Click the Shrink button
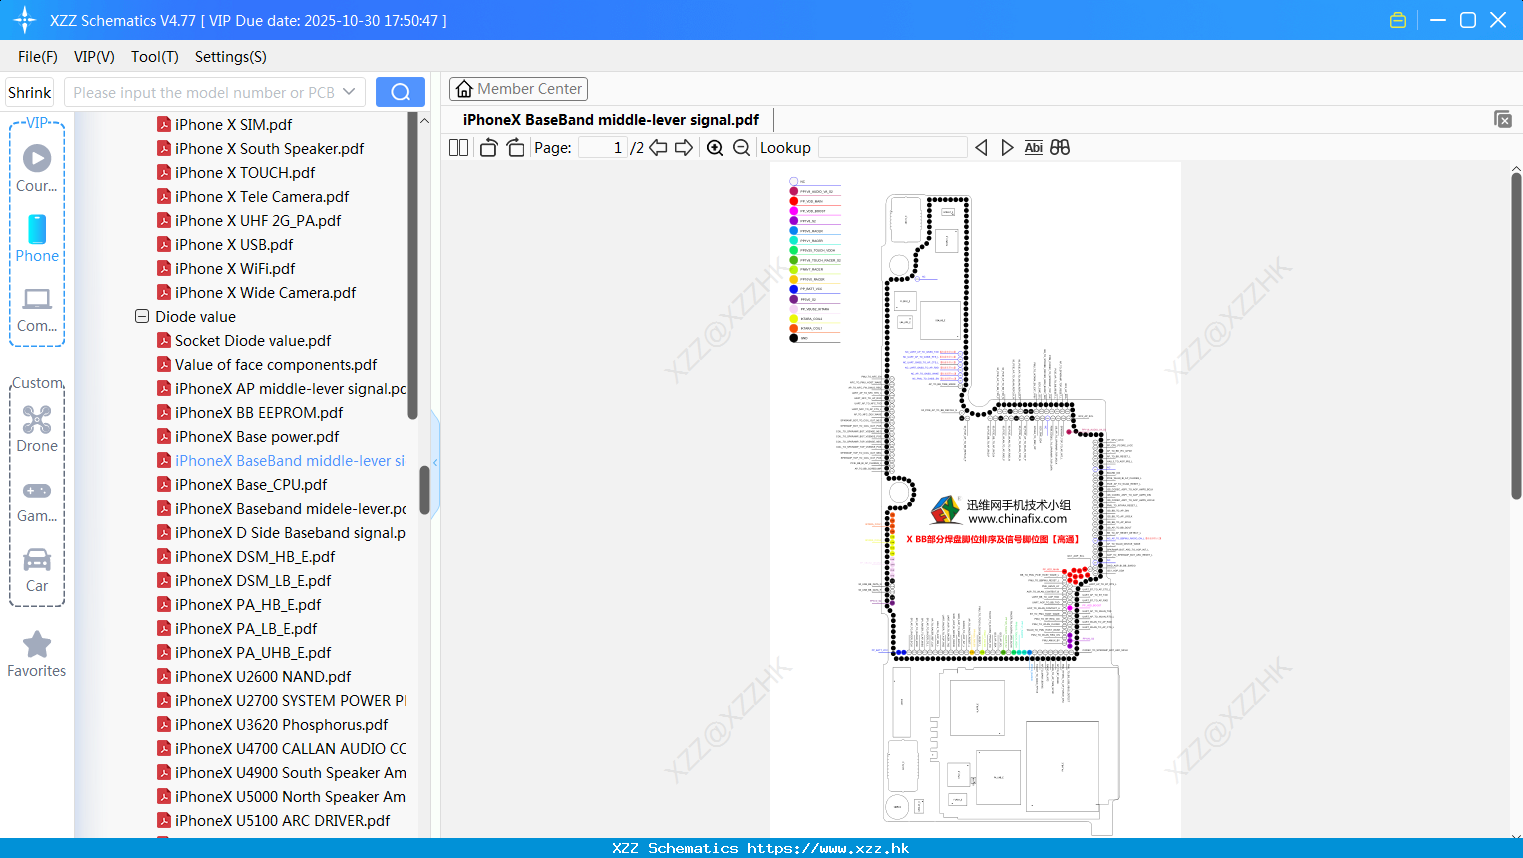Screen dimensions: 1523x858 click(29, 92)
